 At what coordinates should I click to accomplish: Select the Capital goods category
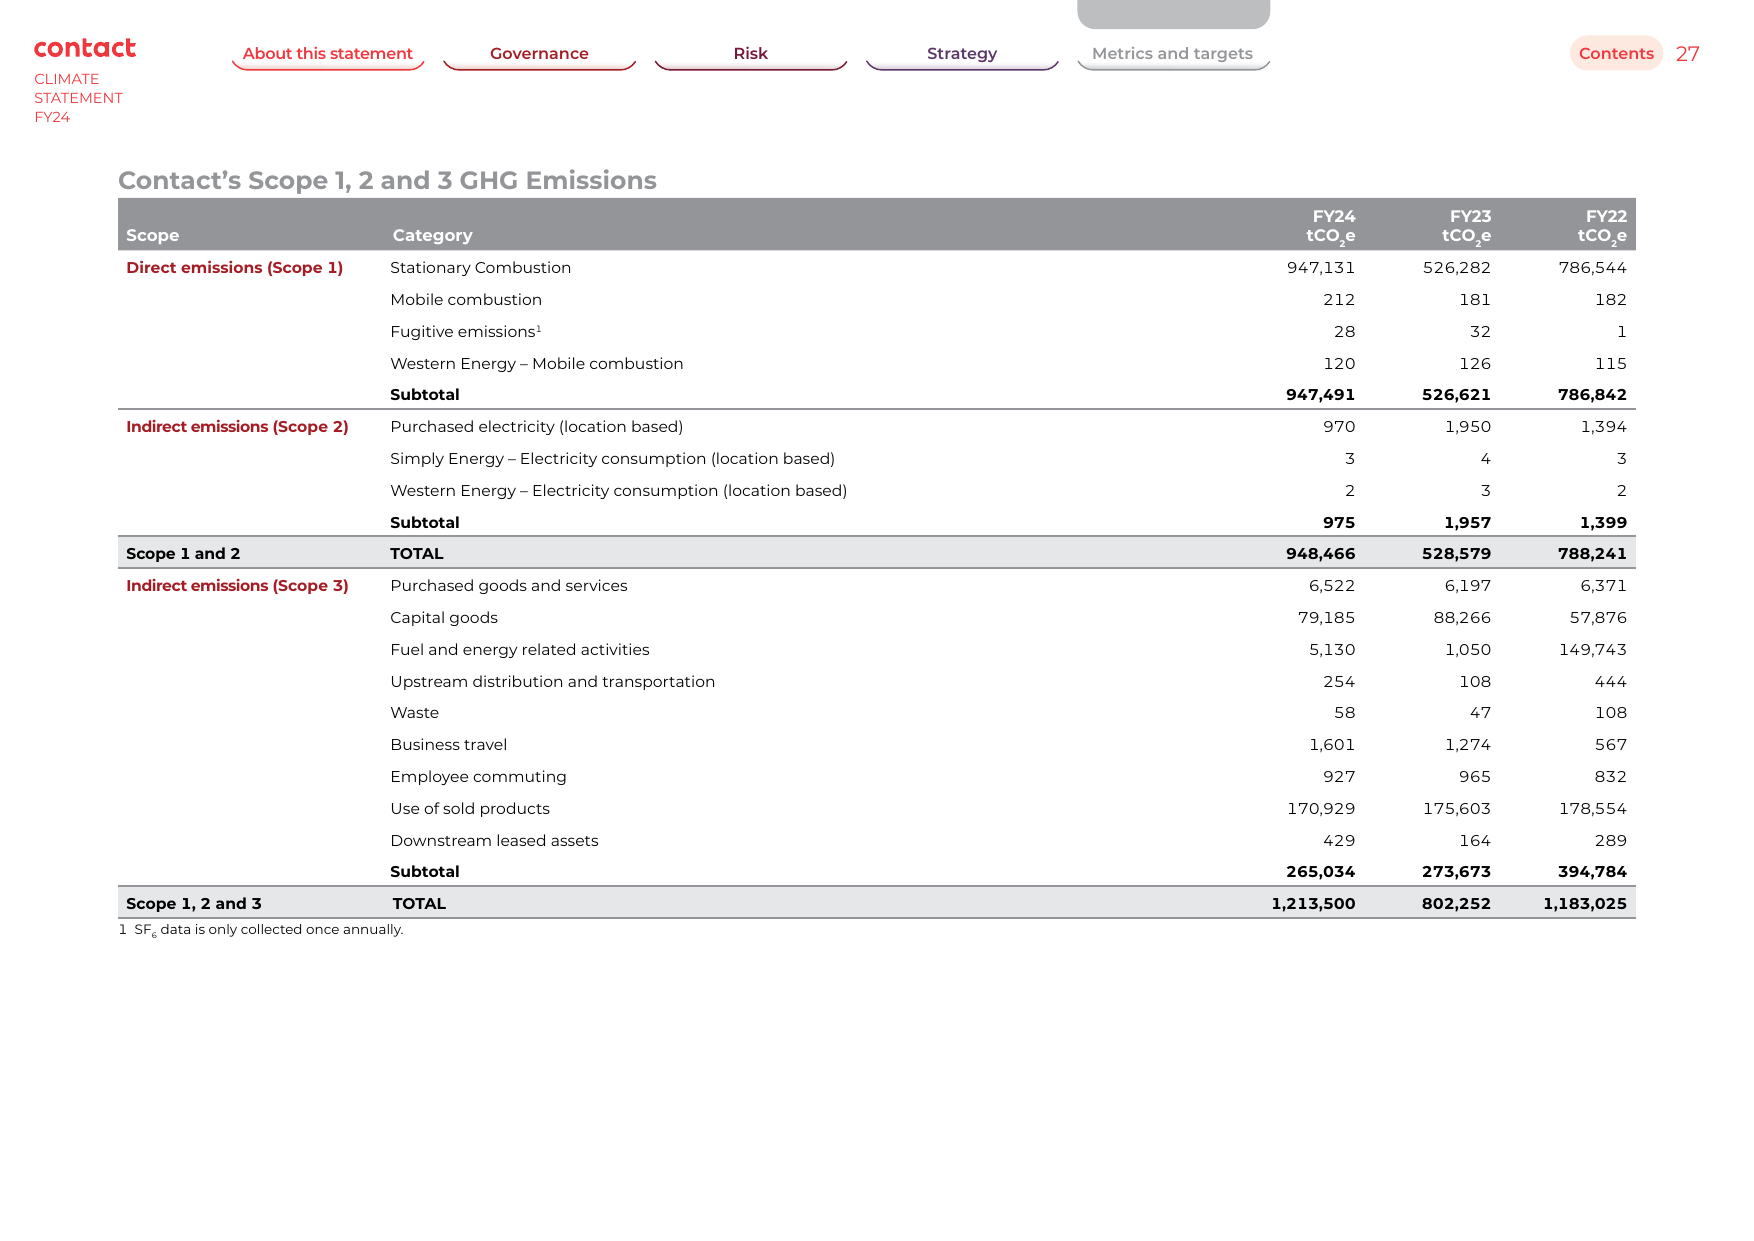(x=444, y=618)
